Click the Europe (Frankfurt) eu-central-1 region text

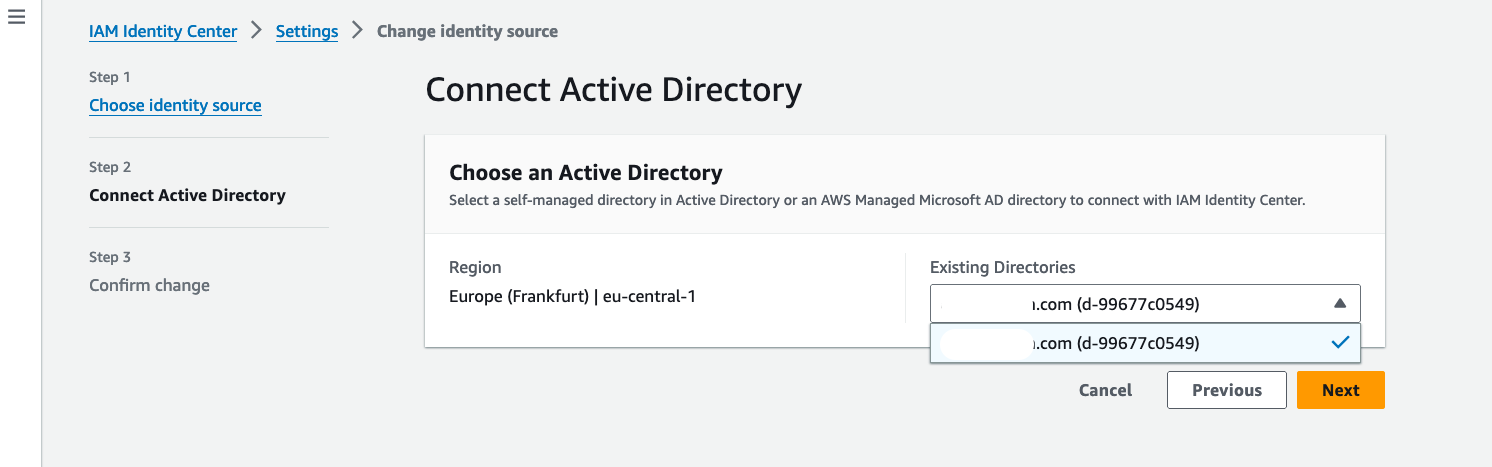pyautogui.click(x=572, y=296)
